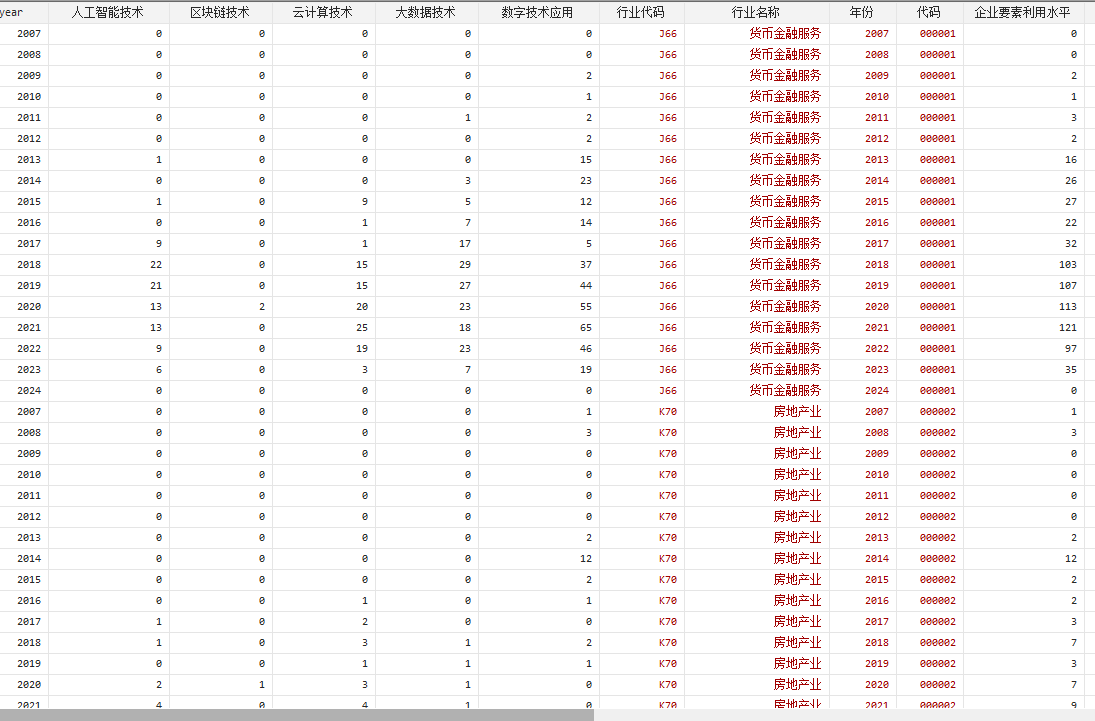Screen dimensions: 1095x721
Task: Select the 代码 column header
Action: coord(928,12)
